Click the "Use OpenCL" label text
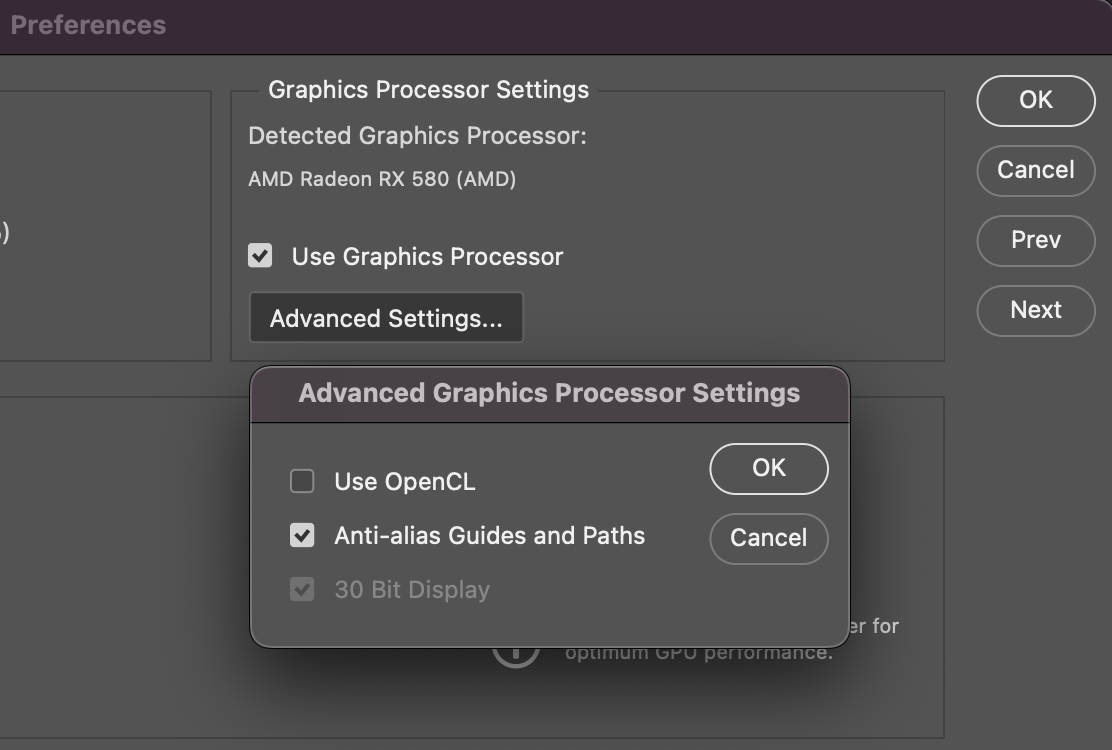 [x=405, y=482]
